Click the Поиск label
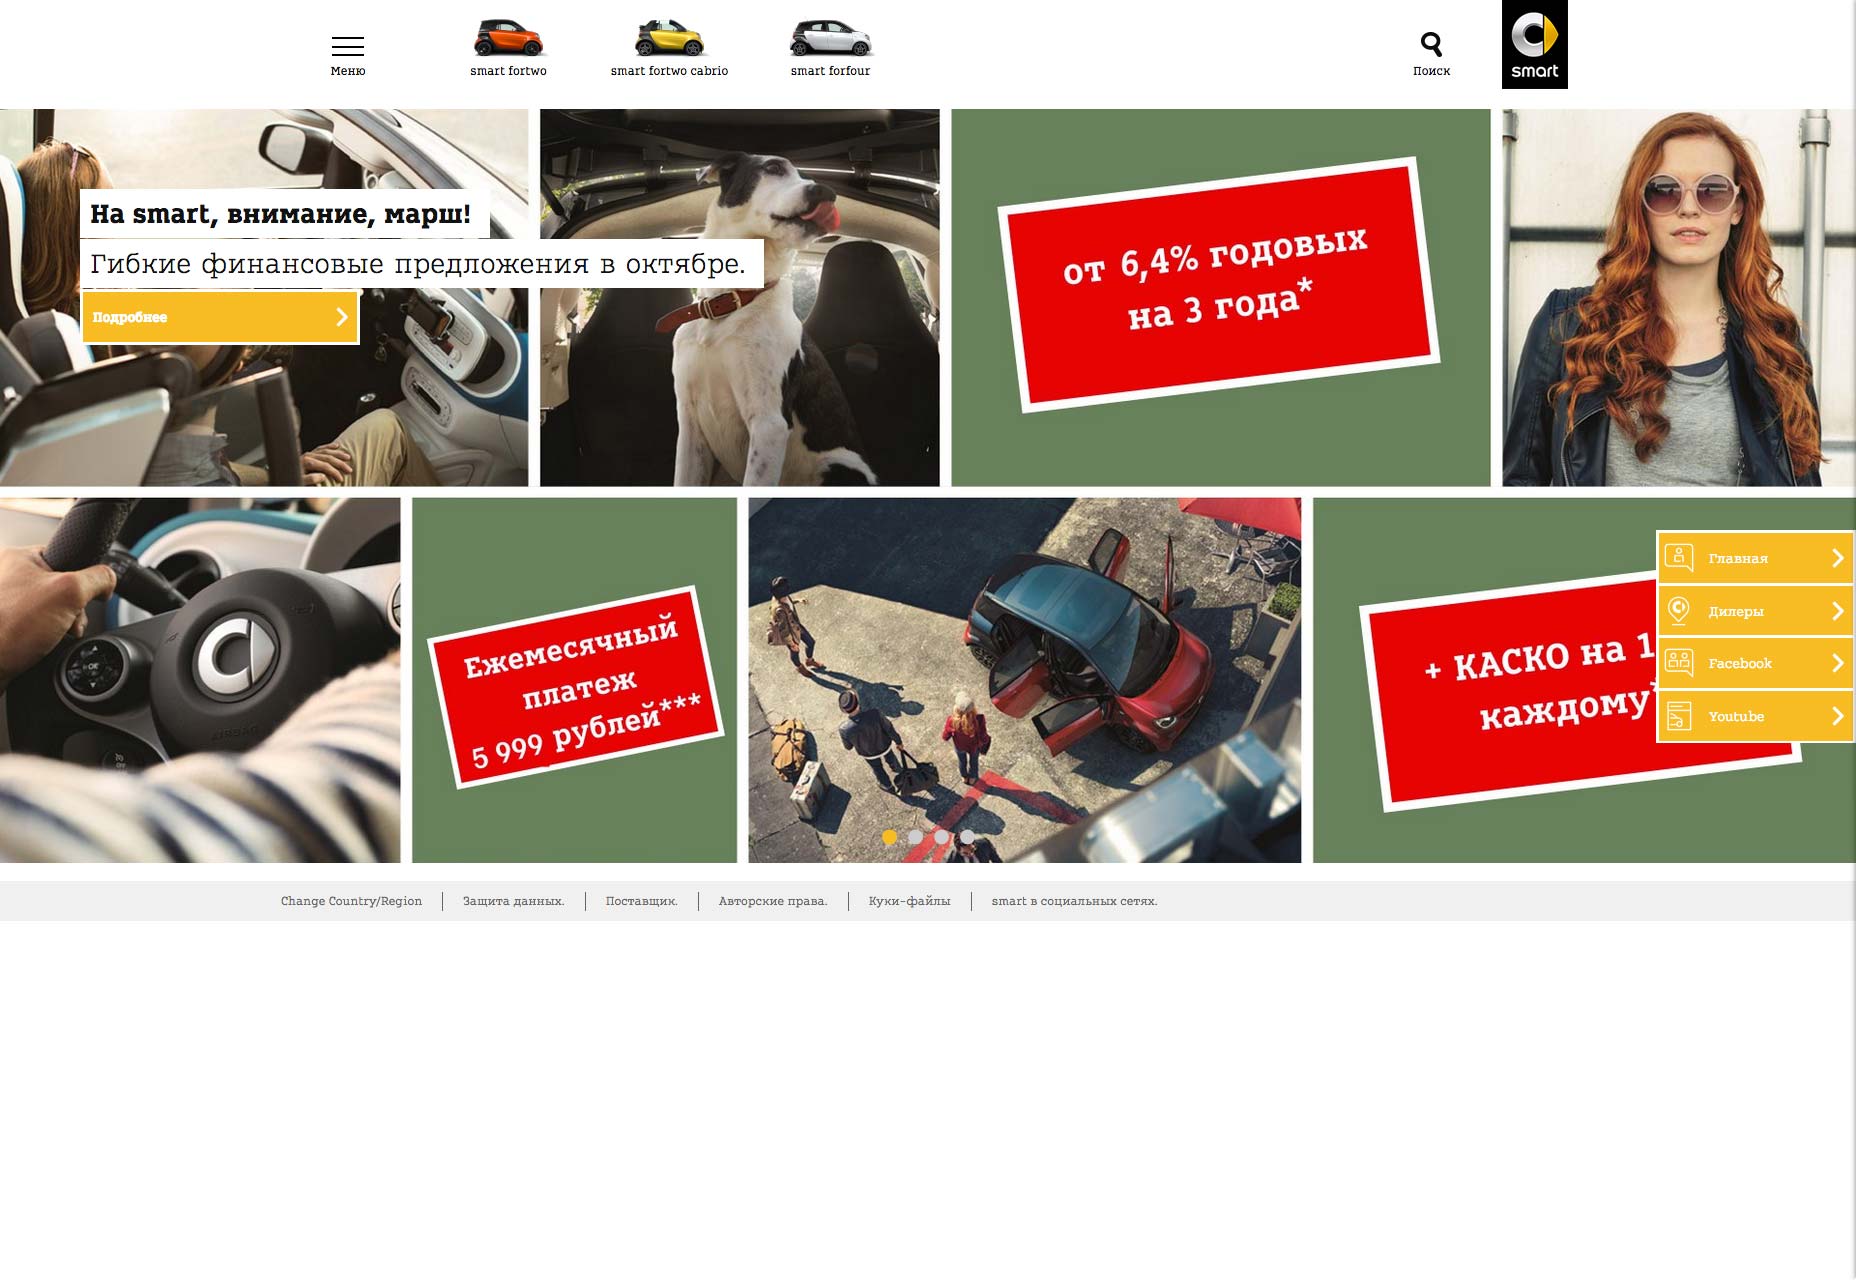Image resolution: width=1856 pixels, height=1280 pixels. (x=1431, y=71)
